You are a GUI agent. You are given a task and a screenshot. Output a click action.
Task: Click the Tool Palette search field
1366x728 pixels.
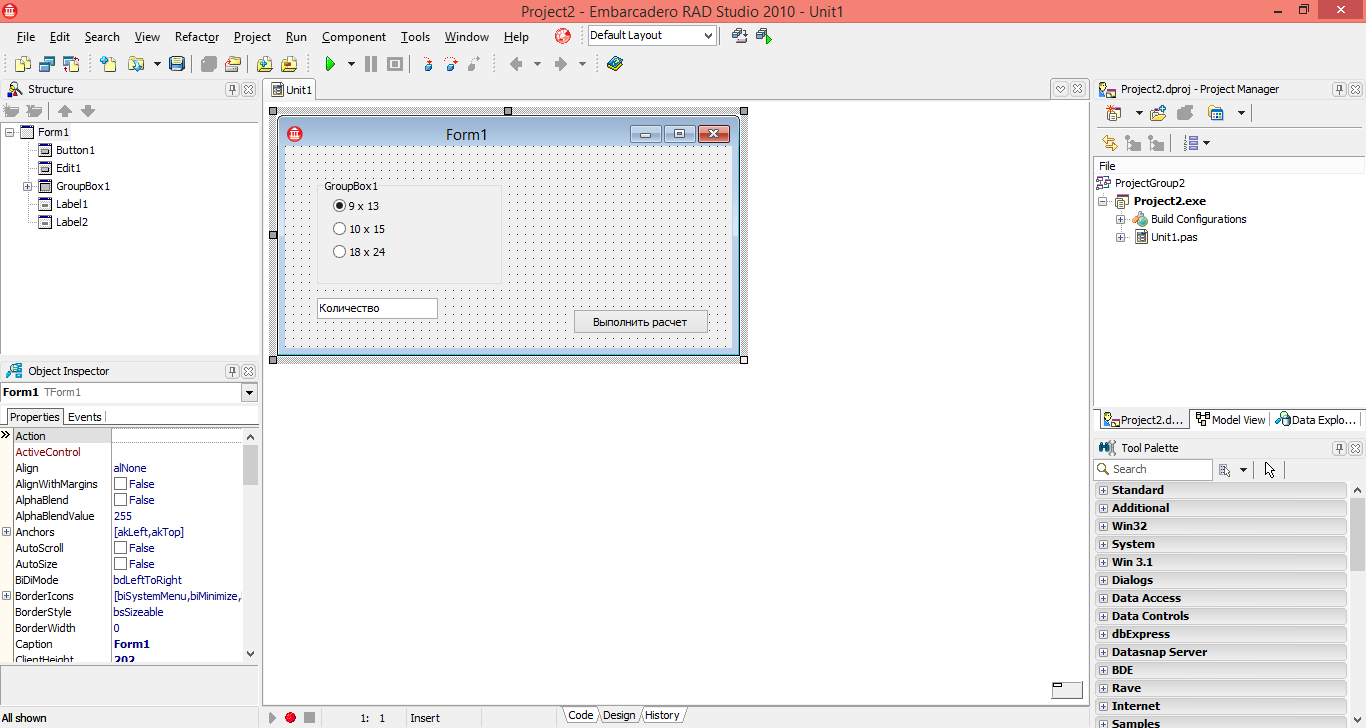1153,469
